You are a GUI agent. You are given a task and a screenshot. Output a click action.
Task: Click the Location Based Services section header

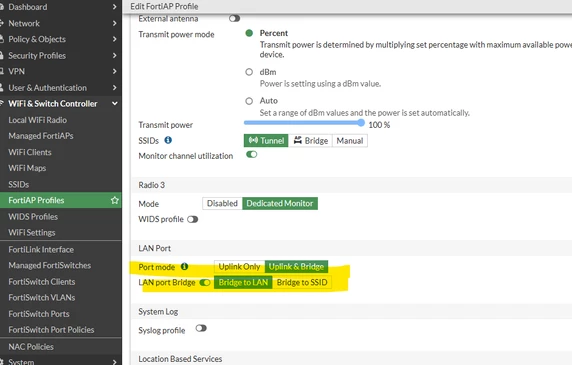[x=180, y=359]
